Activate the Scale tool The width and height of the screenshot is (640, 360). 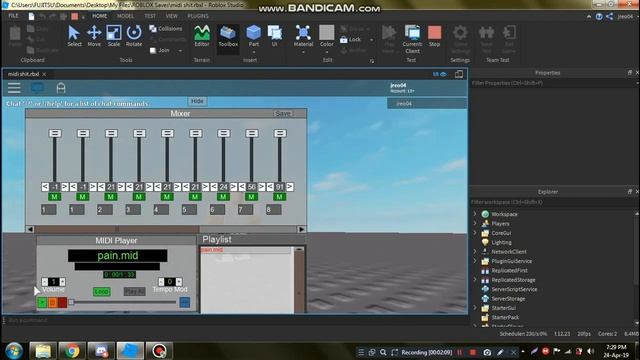(113, 36)
